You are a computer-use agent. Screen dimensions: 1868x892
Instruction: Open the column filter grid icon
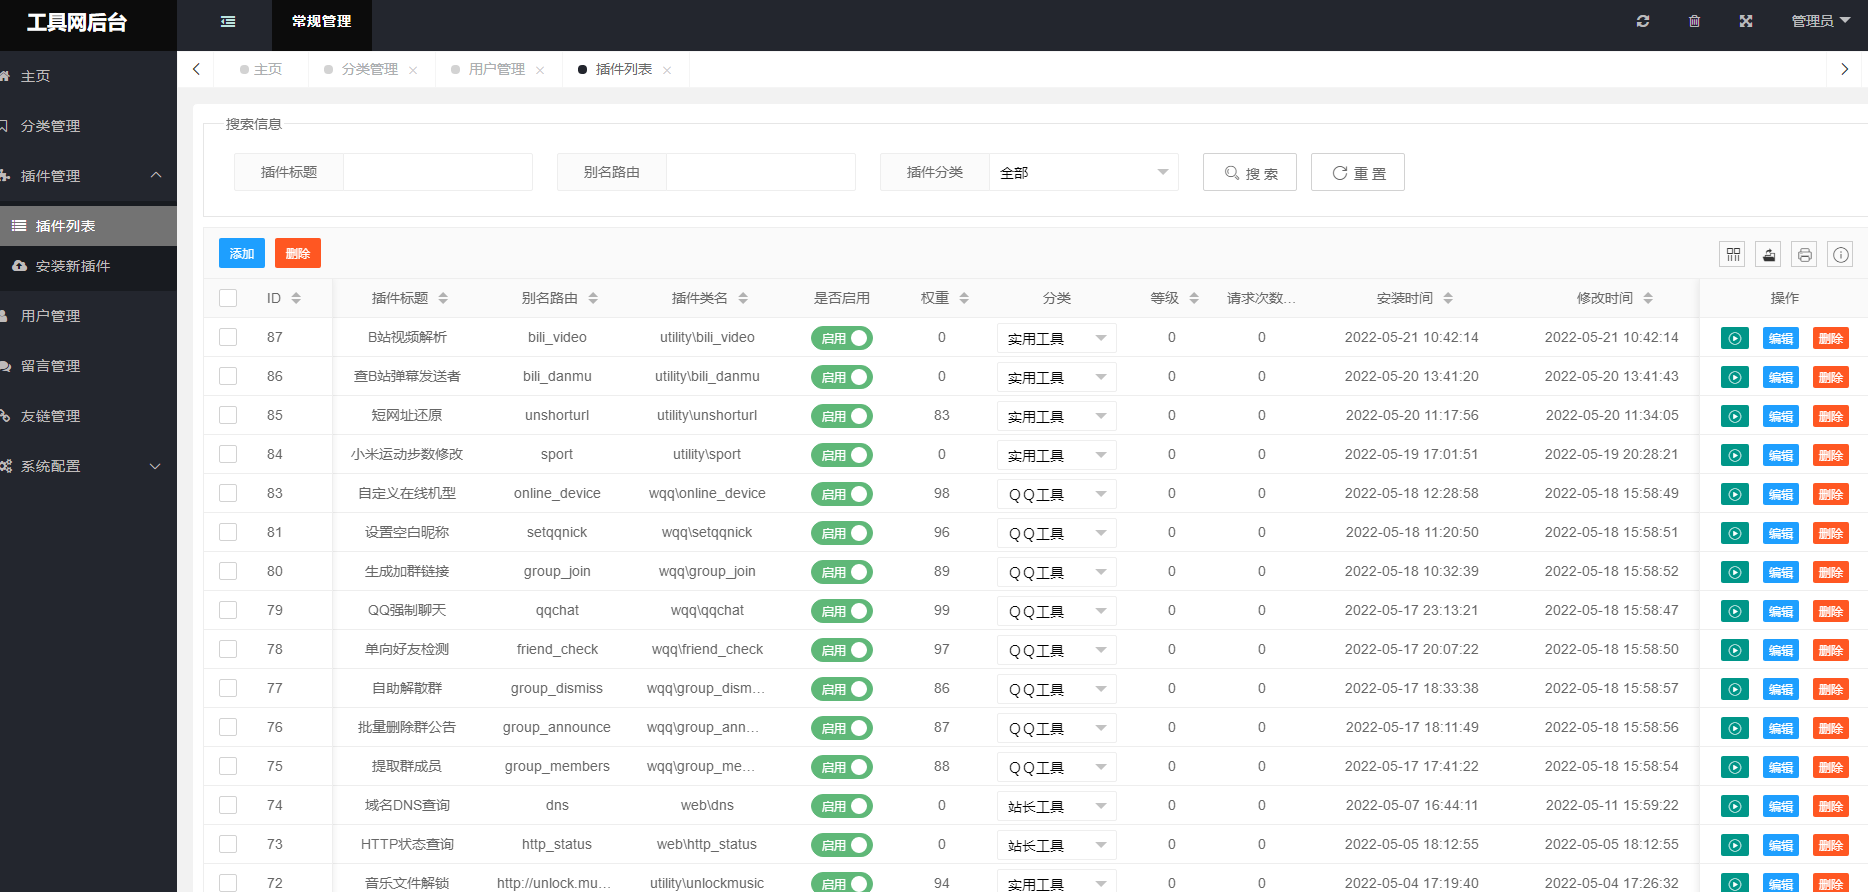click(x=1733, y=255)
